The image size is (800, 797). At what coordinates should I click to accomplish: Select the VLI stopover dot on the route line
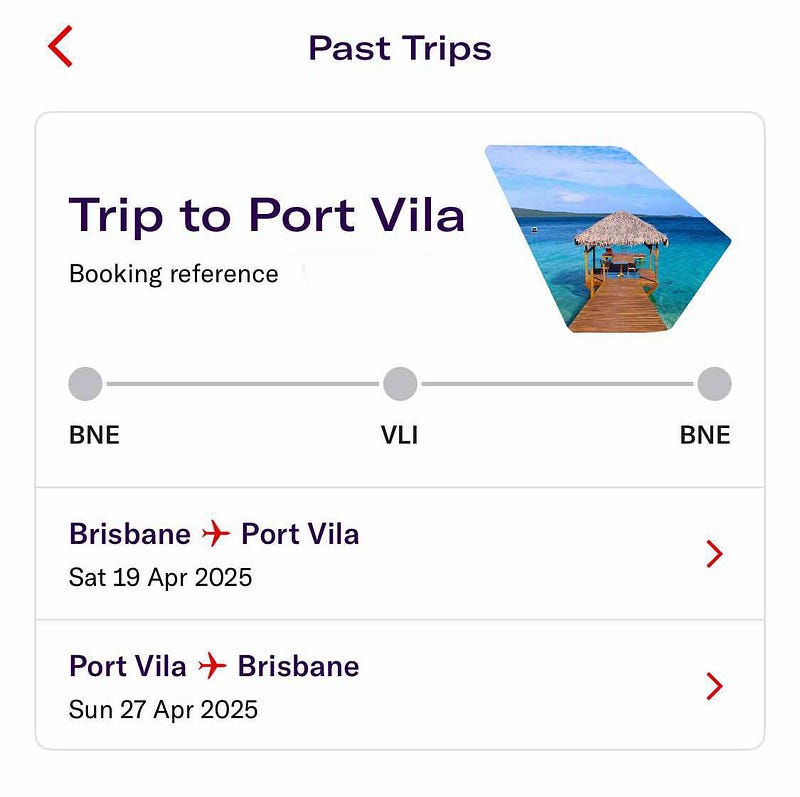400,382
